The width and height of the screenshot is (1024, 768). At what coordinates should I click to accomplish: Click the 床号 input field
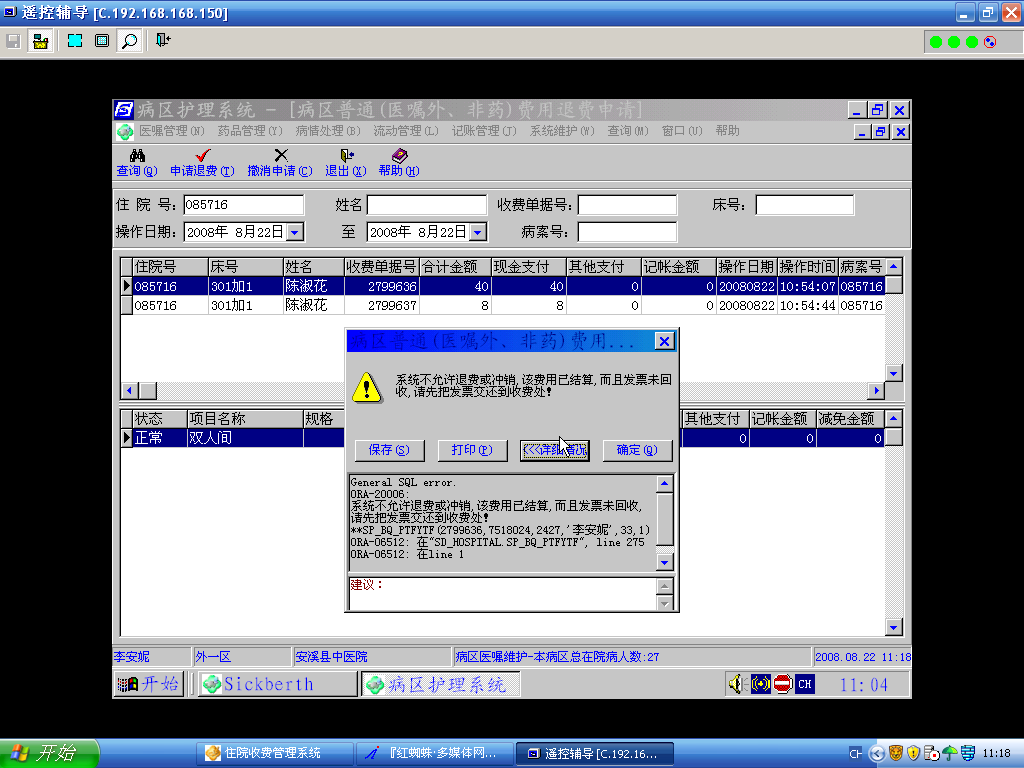point(805,204)
